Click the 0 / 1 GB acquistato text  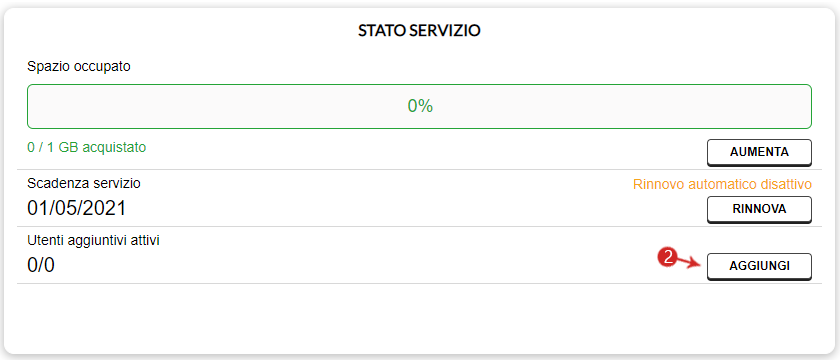(87, 147)
